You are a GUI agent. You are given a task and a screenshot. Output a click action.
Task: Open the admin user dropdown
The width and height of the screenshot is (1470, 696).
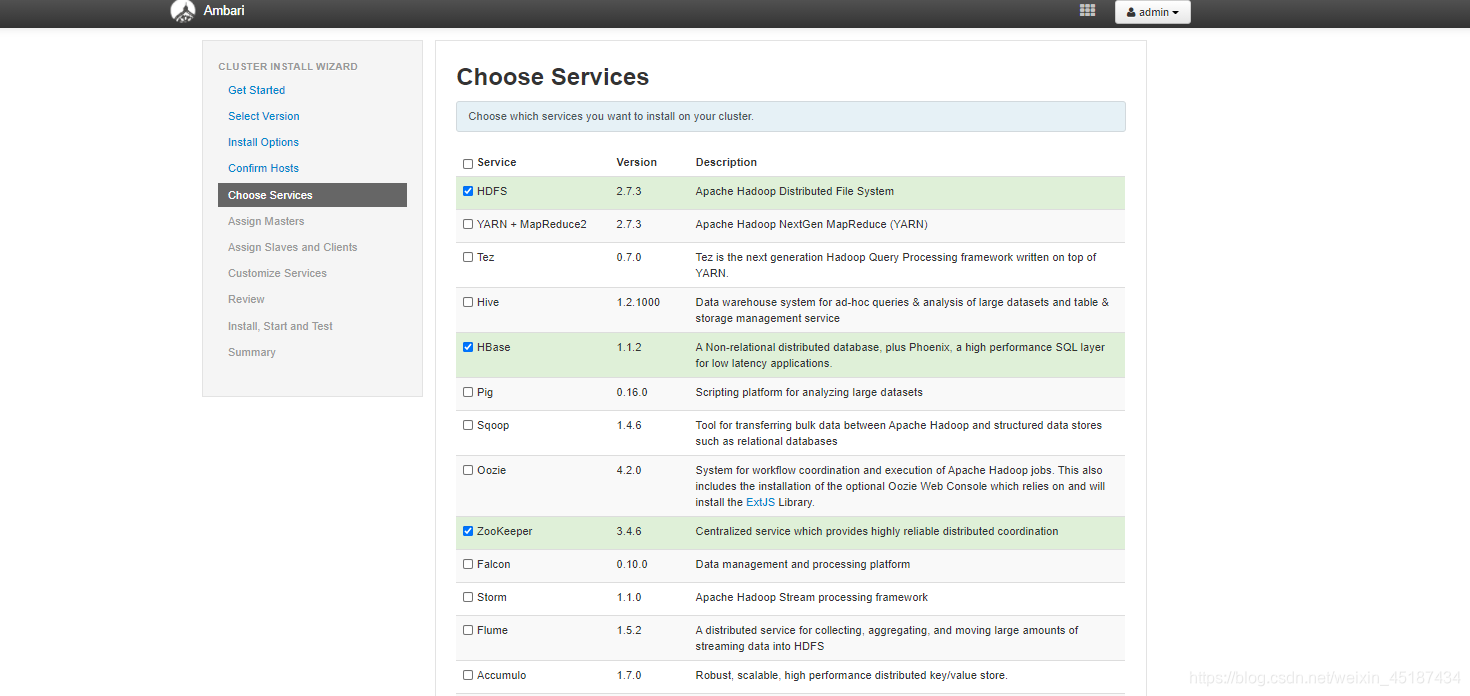(x=1152, y=12)
